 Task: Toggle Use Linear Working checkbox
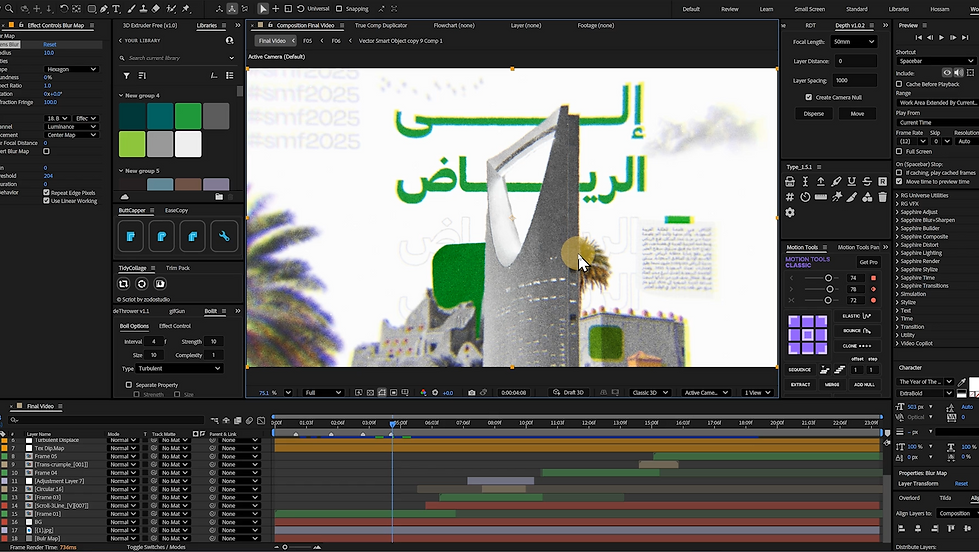click(46, 200)
